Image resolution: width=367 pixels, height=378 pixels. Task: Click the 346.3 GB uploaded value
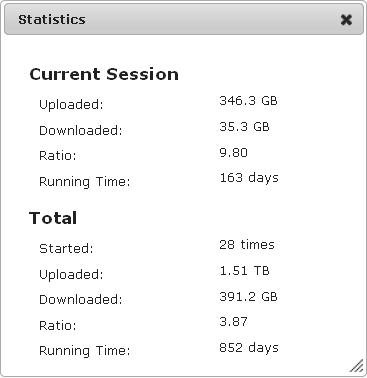tap(248, 101)
